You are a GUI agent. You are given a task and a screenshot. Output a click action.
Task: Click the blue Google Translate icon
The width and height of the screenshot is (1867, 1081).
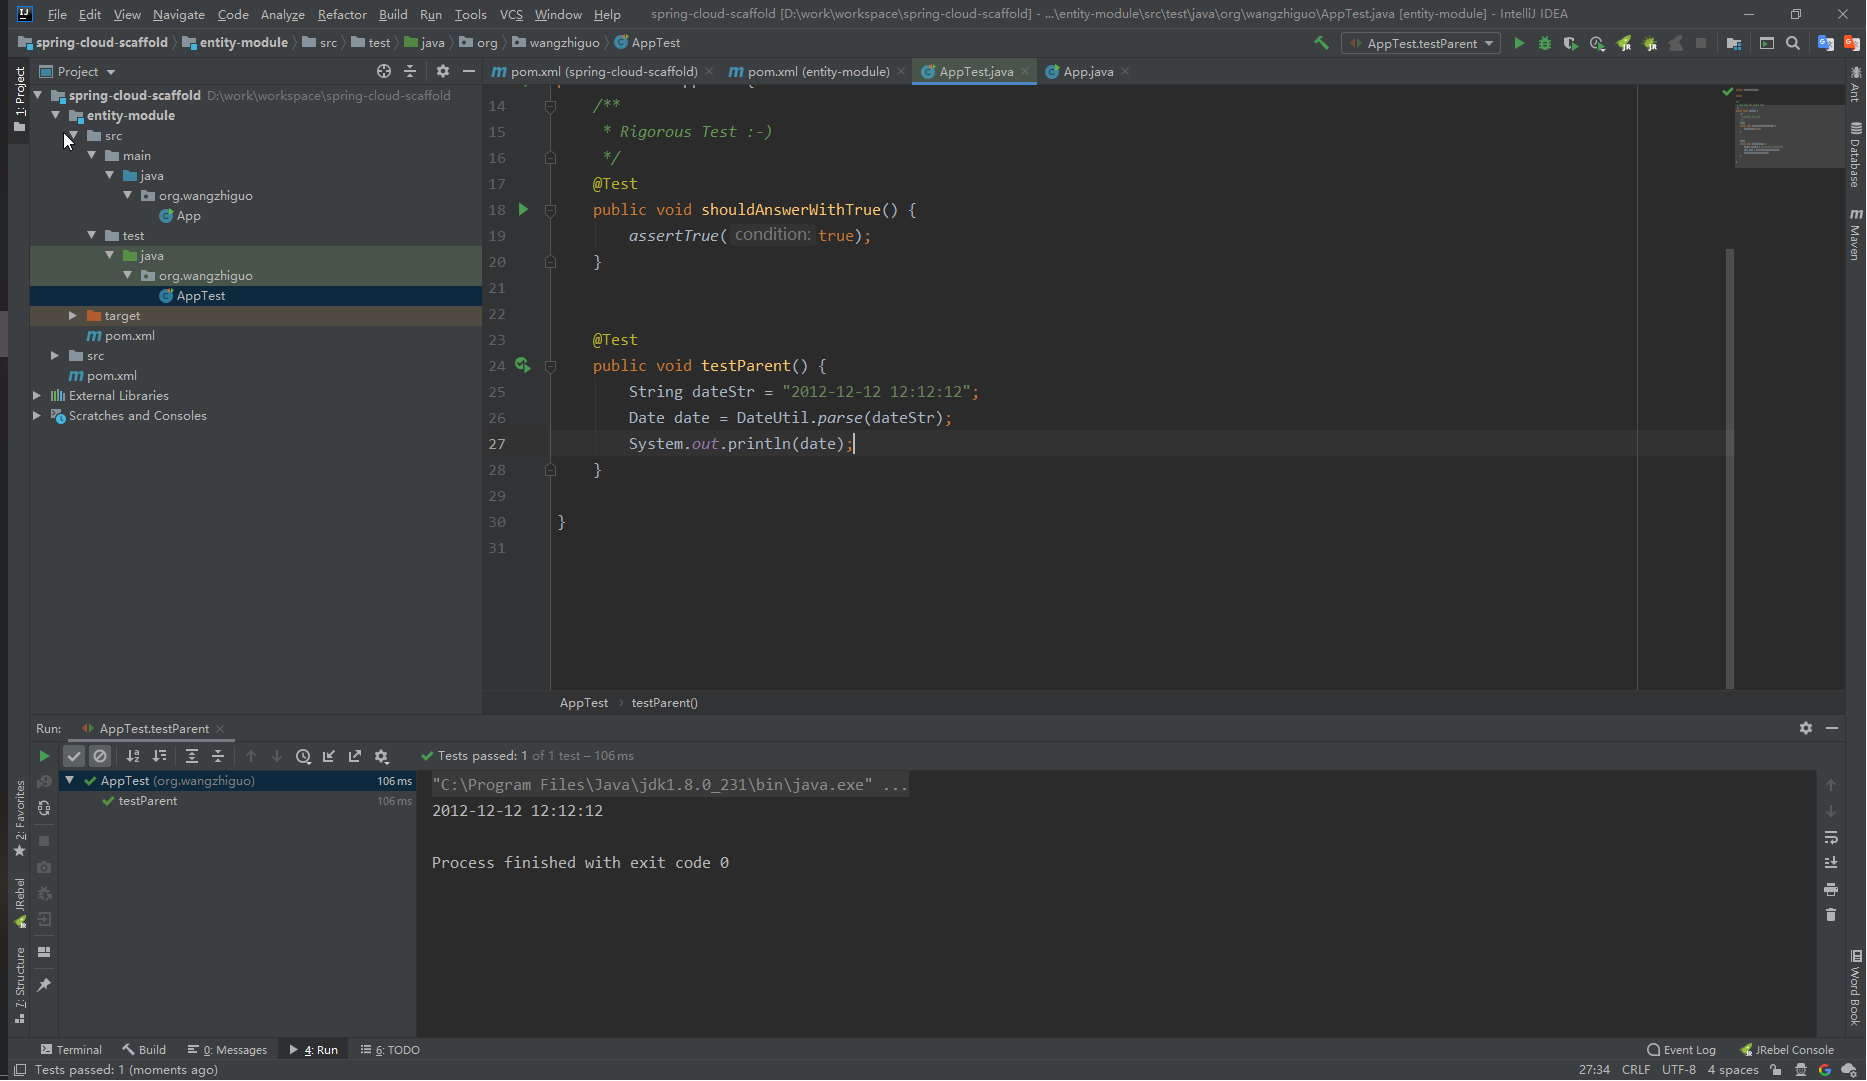pyautogui.click(x=1826, y=43)
